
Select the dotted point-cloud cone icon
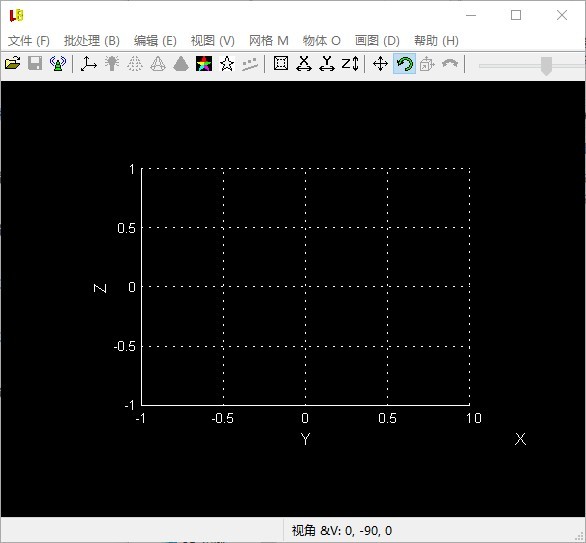pyautogui.click(x=135, y=64)
